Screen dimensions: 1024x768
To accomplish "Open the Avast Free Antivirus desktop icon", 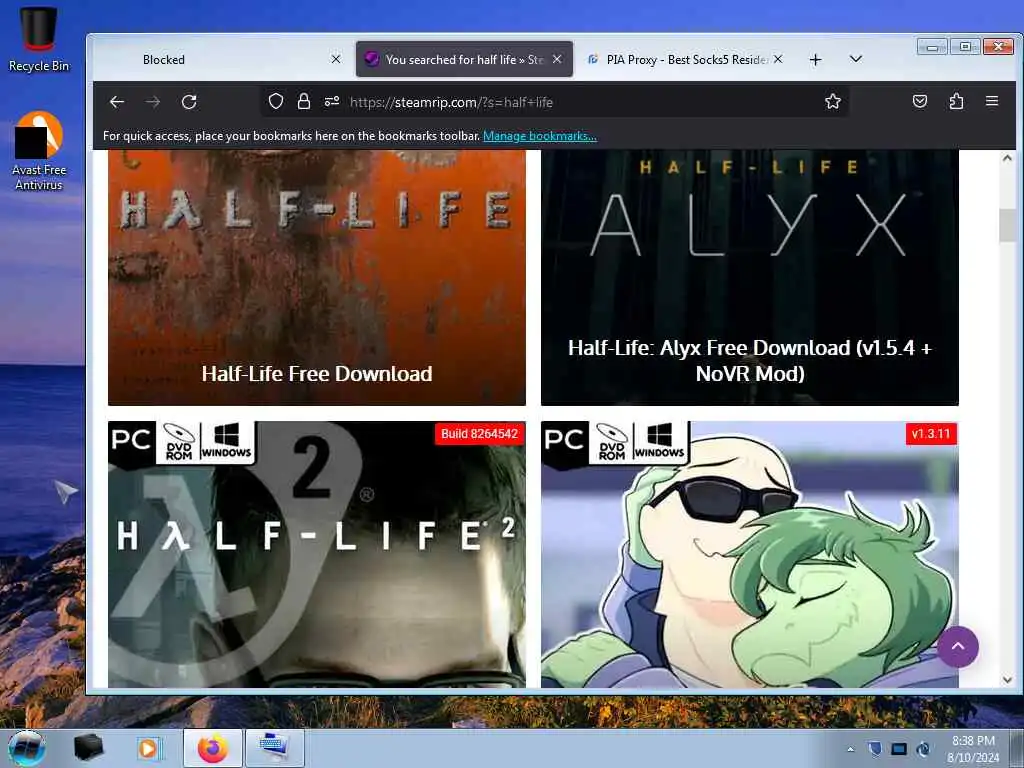I will [x=39, y=150].
